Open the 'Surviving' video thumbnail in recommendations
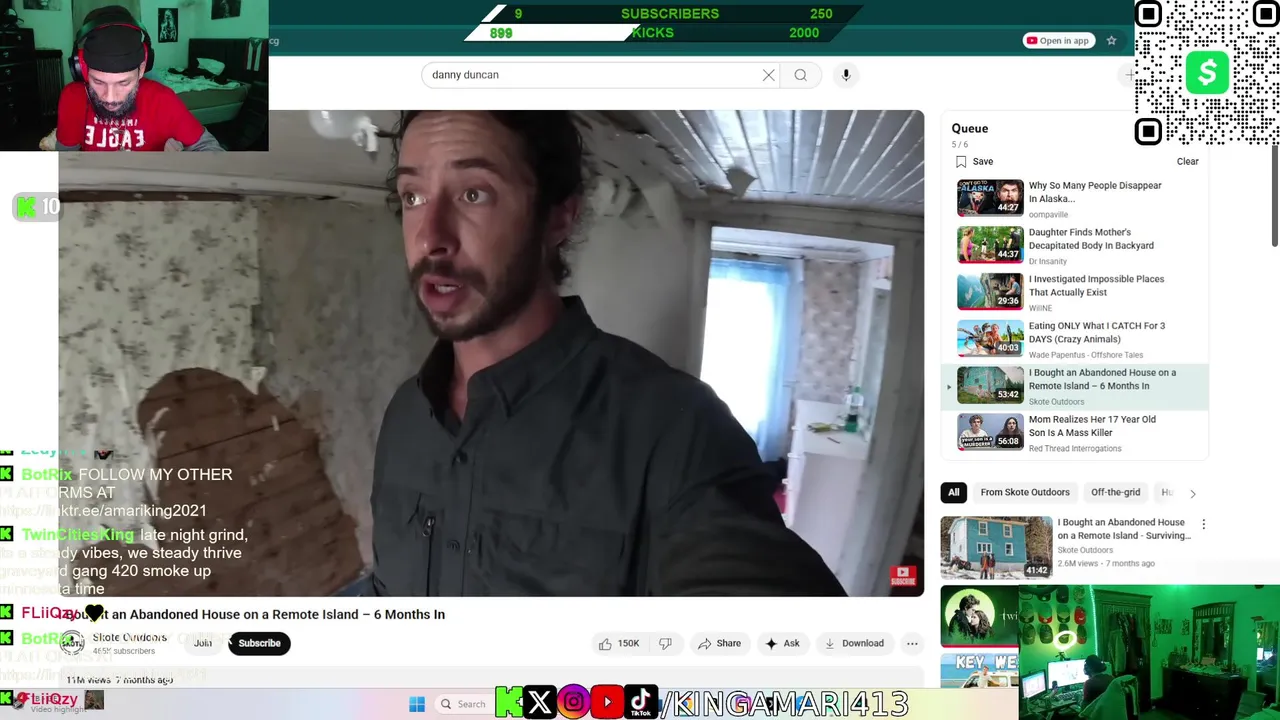Image resolution: width=1280 pixels, height=720 pixels. pos(996,547)
